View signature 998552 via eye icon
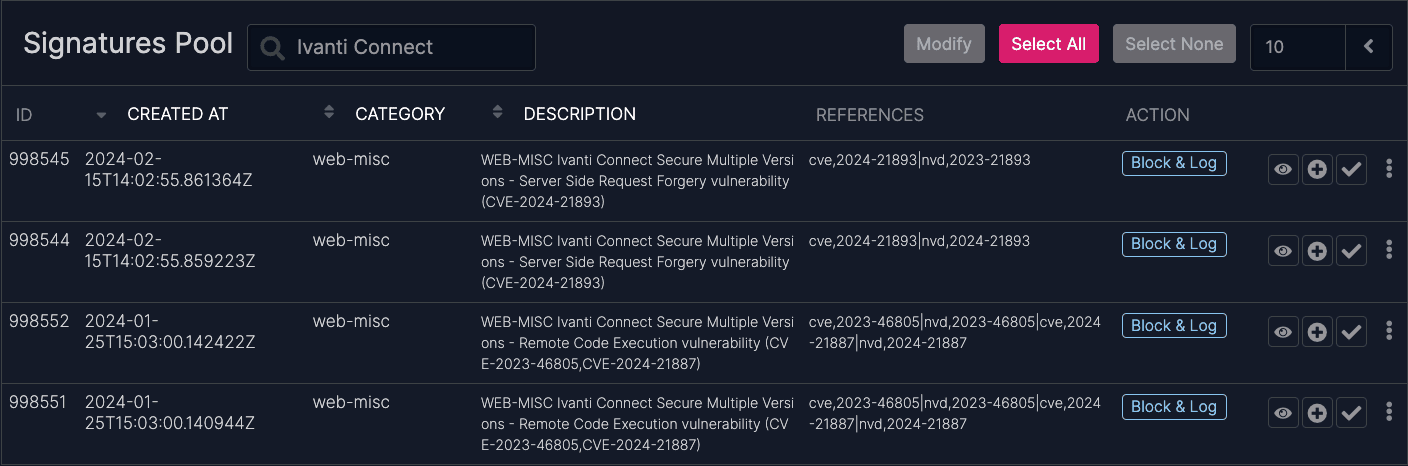Image resolution: width=1408 pixels, height=466 pixels. coord(1283,332)
